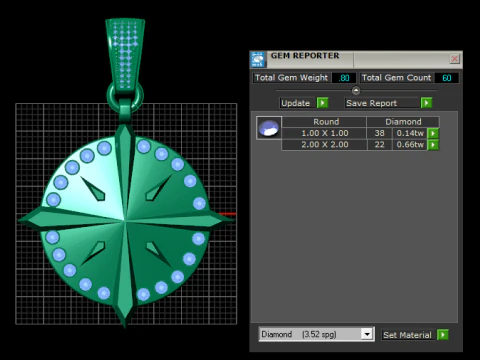The height and width of the screenshot is (360, 480).
Task: Collapse panel using round arrow toggle
Action: 356,90
